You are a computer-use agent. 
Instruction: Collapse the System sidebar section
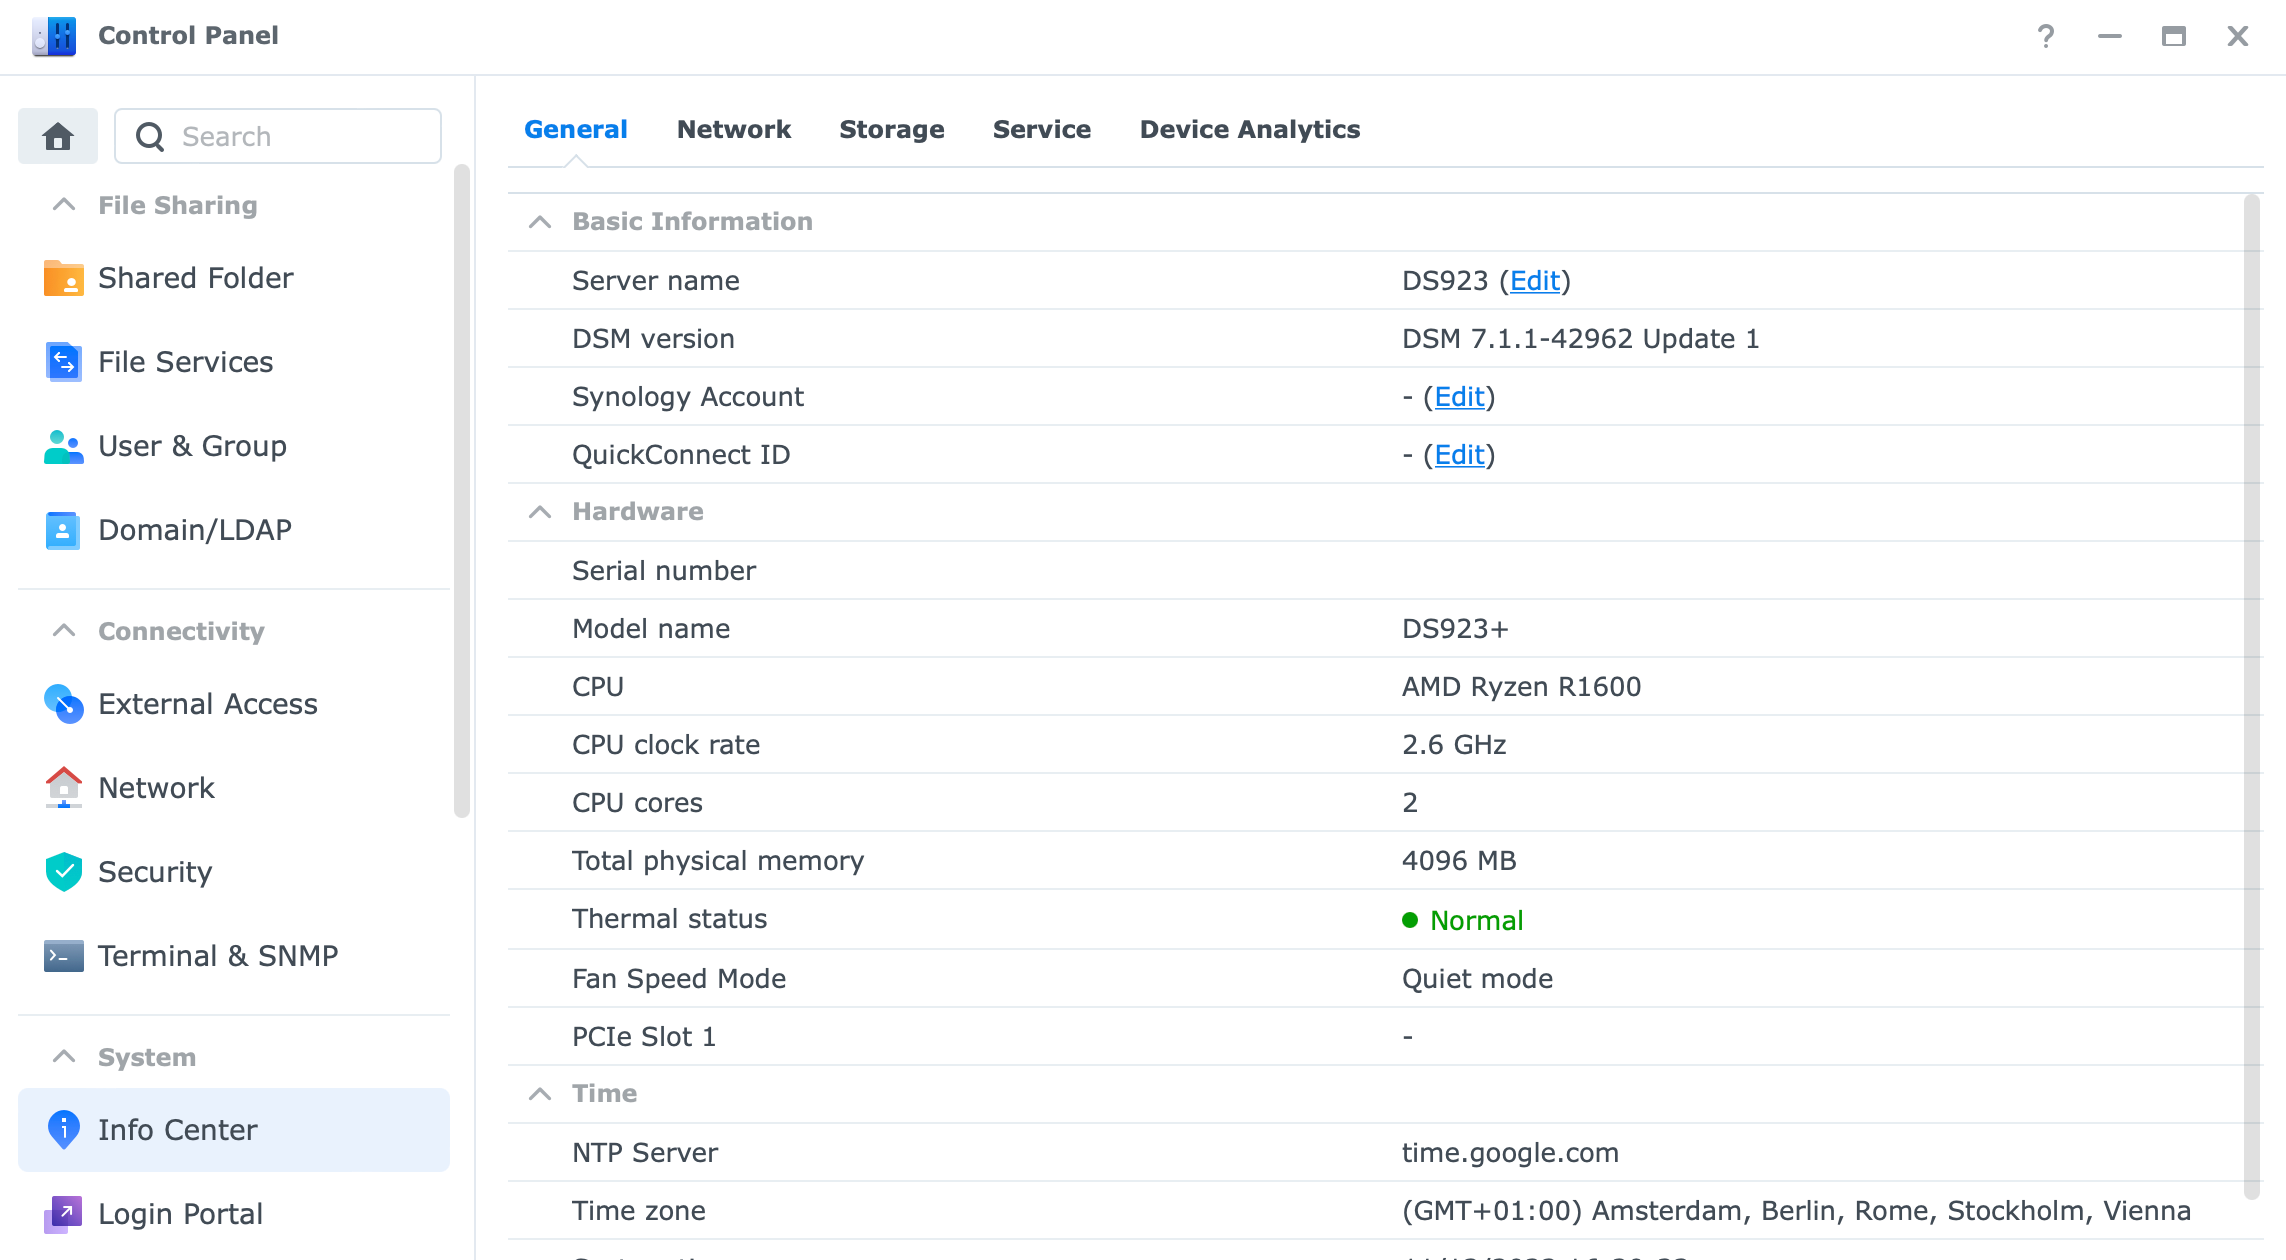pyautogui.click(x=64, y=1057)
